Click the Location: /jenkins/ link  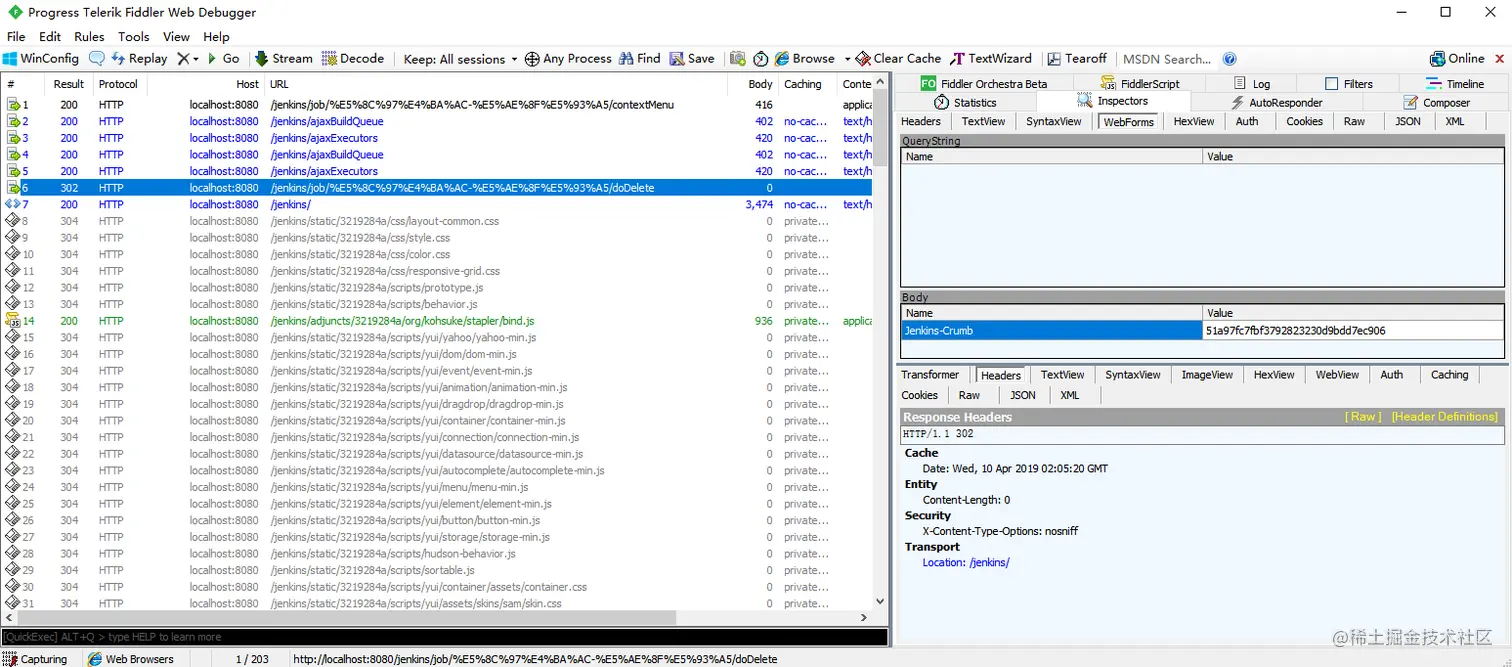tap(966, 563)
